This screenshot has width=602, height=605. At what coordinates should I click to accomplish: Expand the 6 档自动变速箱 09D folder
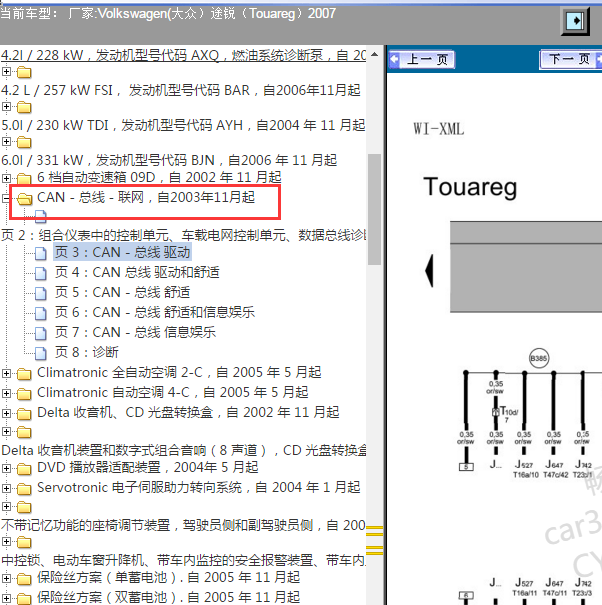6,178
